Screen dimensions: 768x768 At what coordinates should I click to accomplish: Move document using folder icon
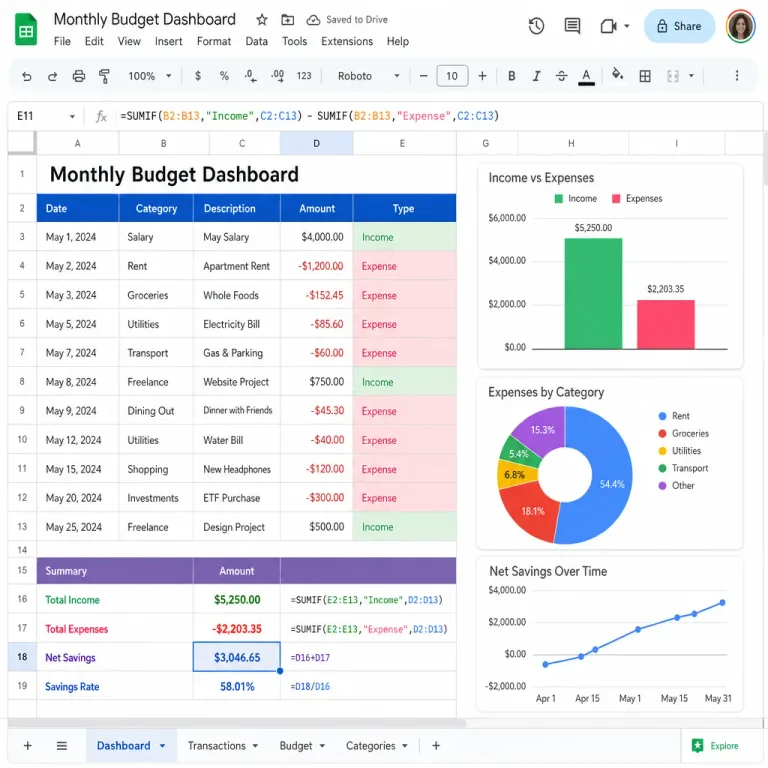[288, 20]
